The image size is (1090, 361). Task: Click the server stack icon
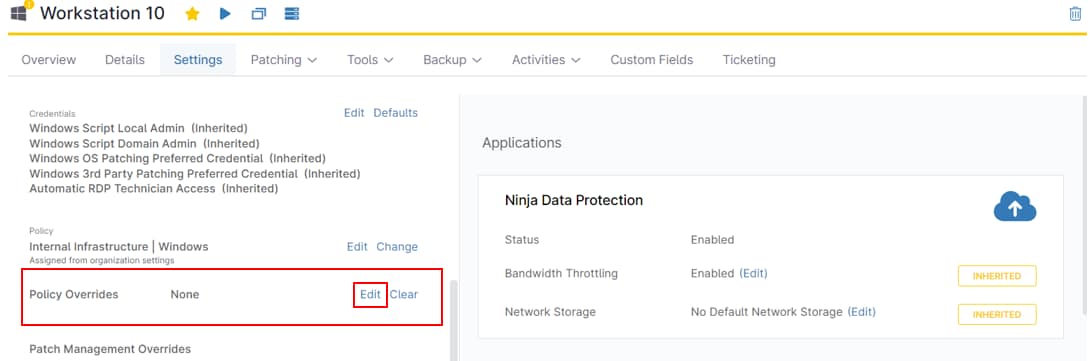(x=292, y=13)
